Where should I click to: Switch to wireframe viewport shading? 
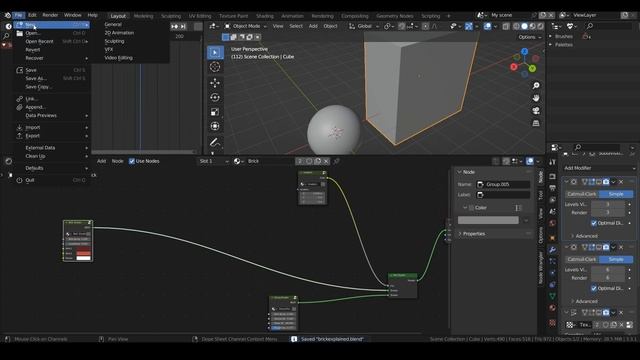coord(516,26)
